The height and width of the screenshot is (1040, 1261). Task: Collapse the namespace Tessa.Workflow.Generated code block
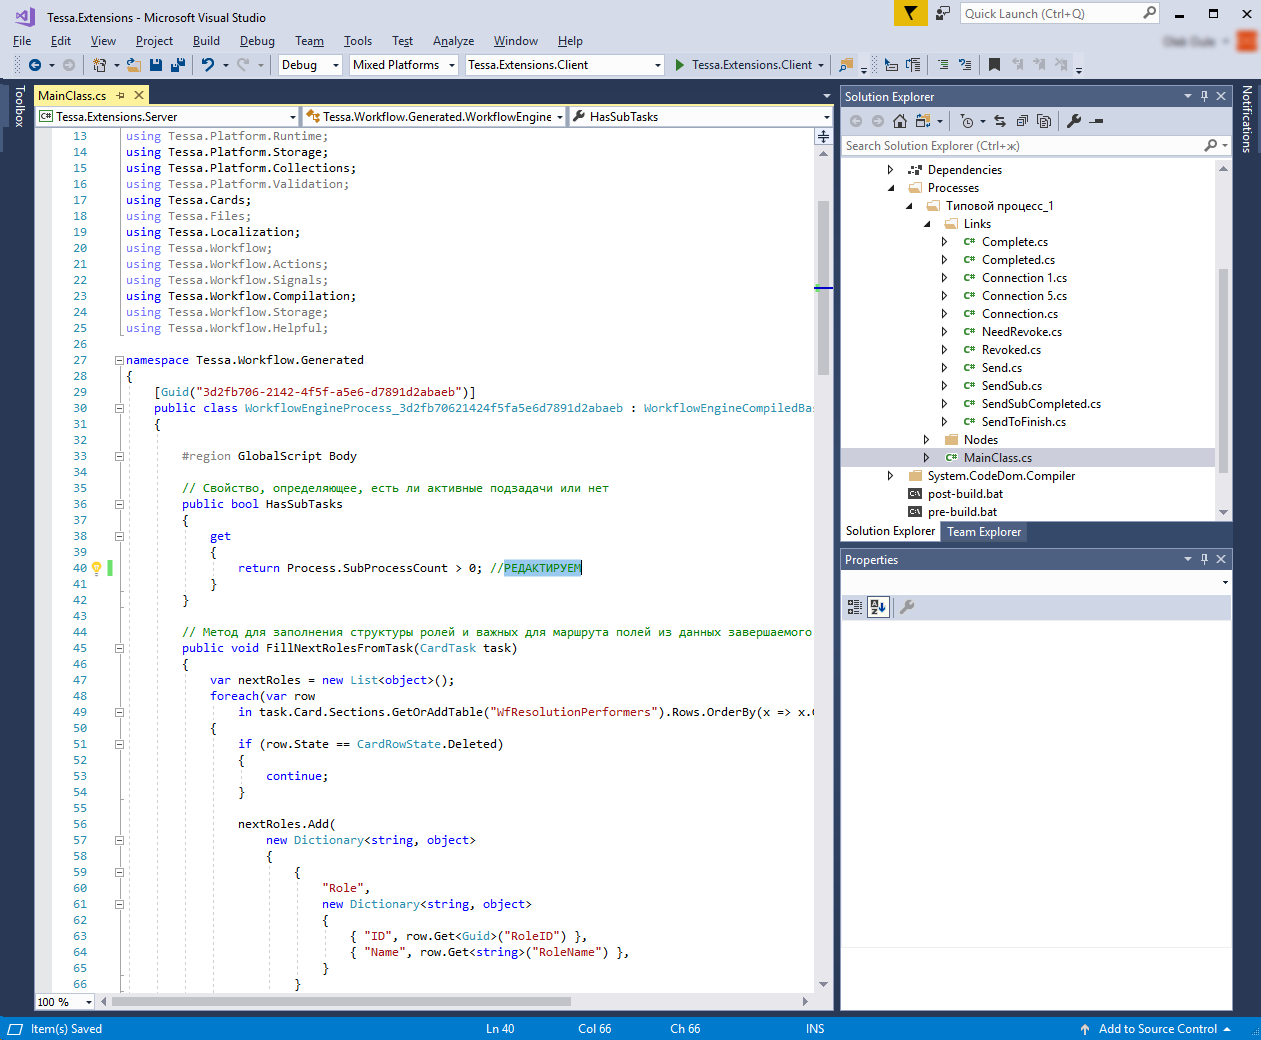click(119, 360)
